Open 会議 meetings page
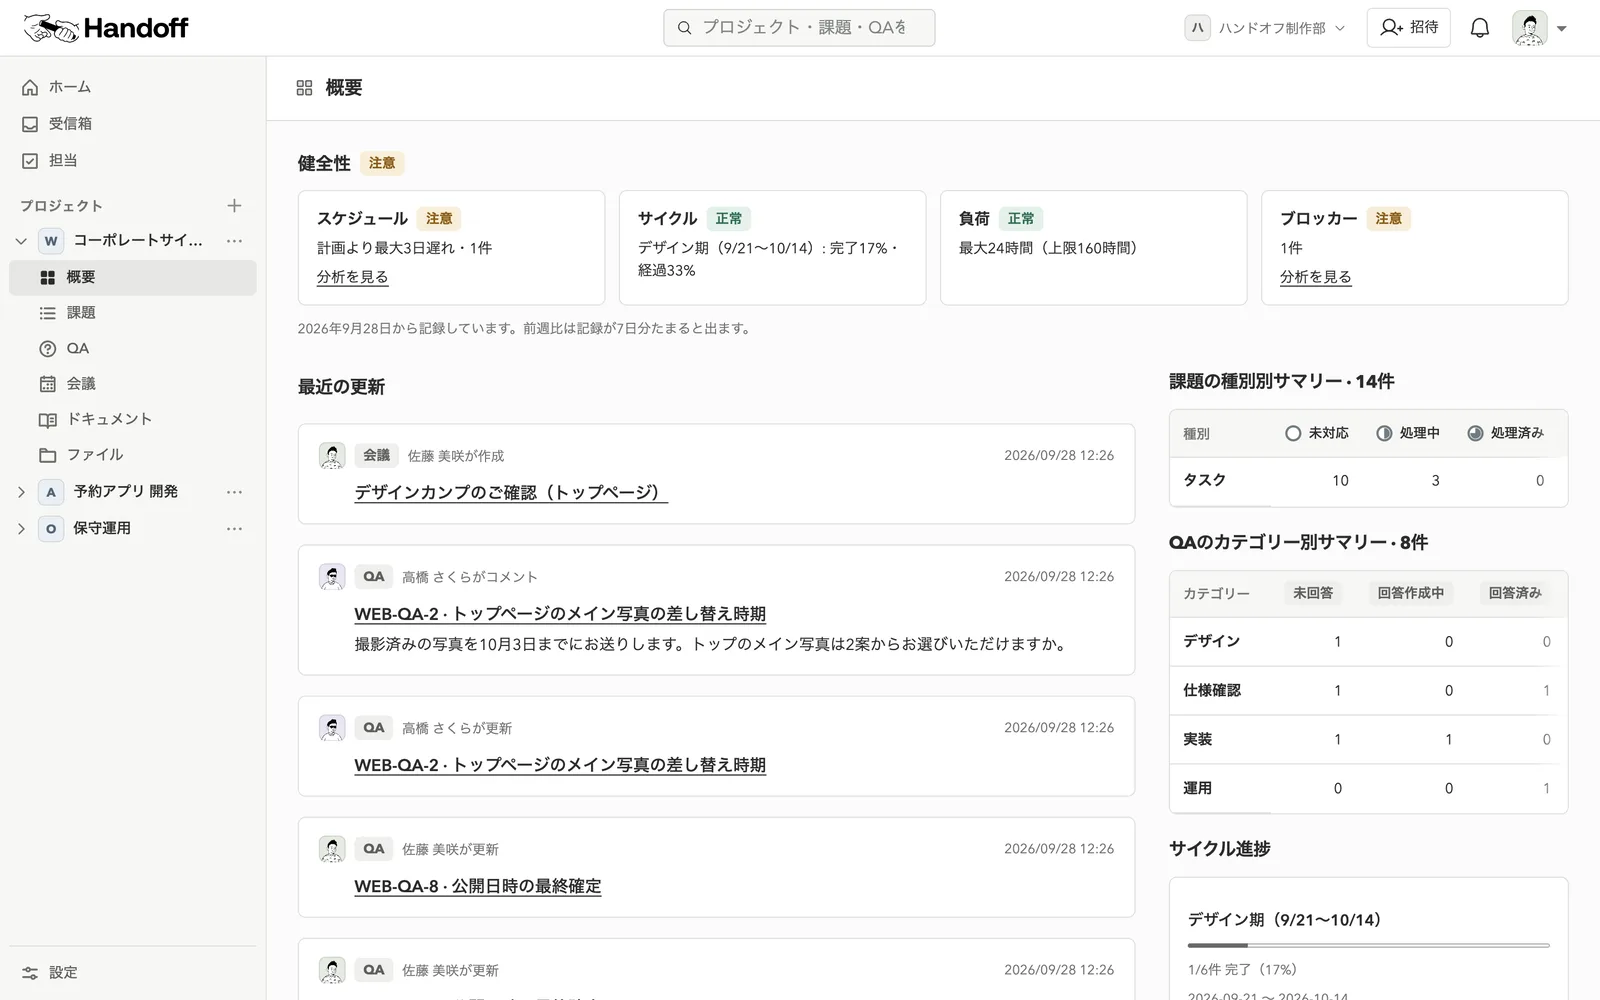This screenshot has height=1000, width=1600. (133, 384)
